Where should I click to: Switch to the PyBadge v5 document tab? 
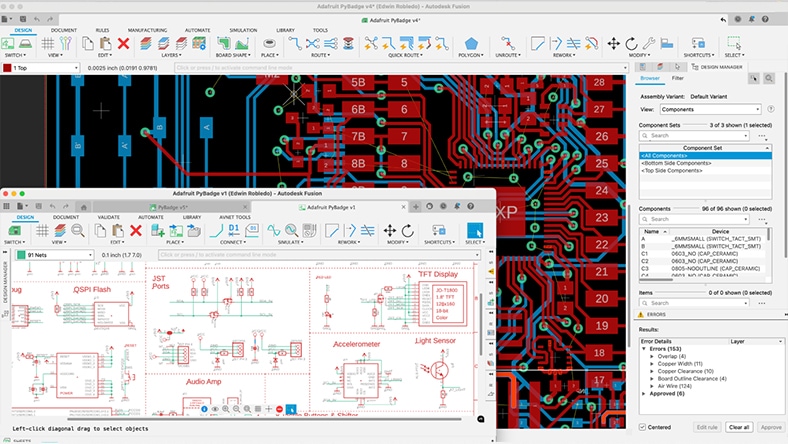point(172,207)
